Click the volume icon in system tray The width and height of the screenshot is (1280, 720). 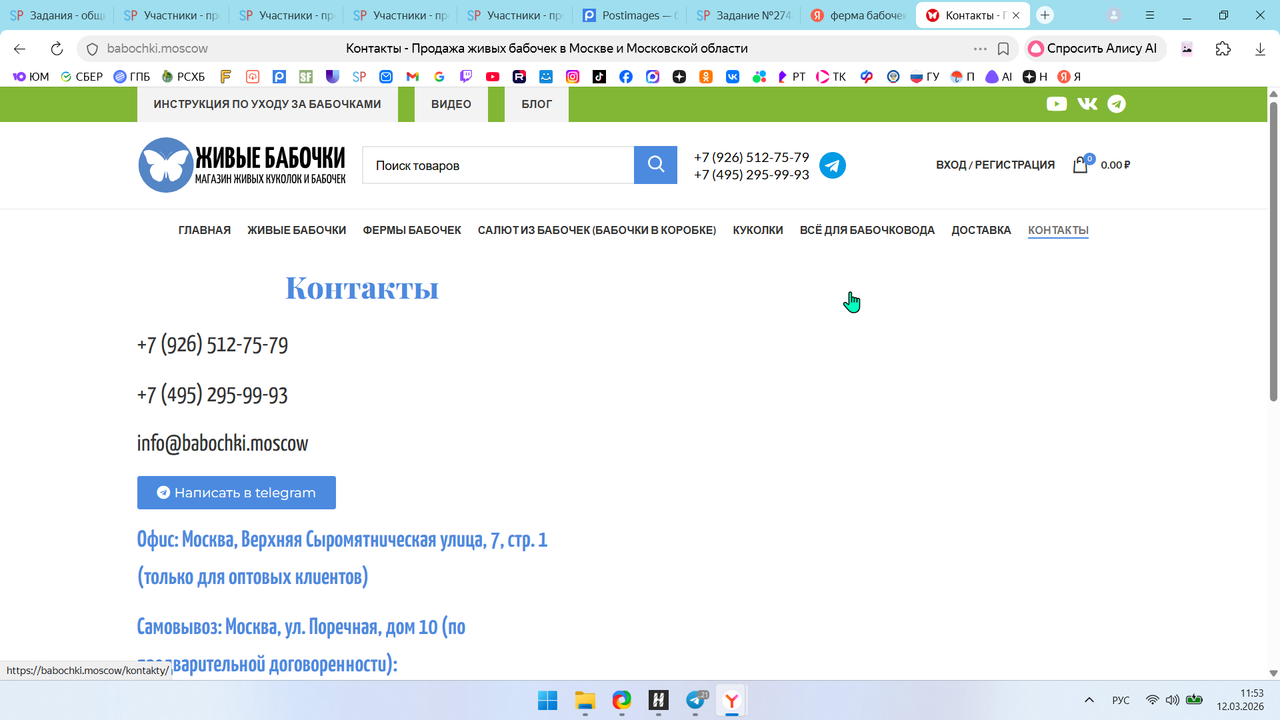point(1172,700)
